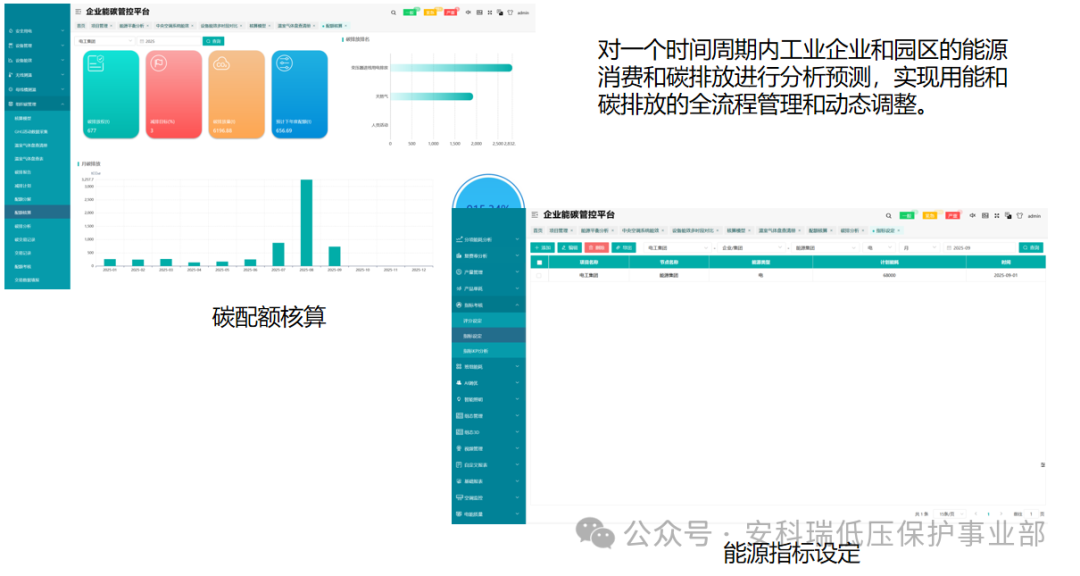
Task: Click the shirt theme icon in the carbon quota screenshot
Action: tap(510, 12)
